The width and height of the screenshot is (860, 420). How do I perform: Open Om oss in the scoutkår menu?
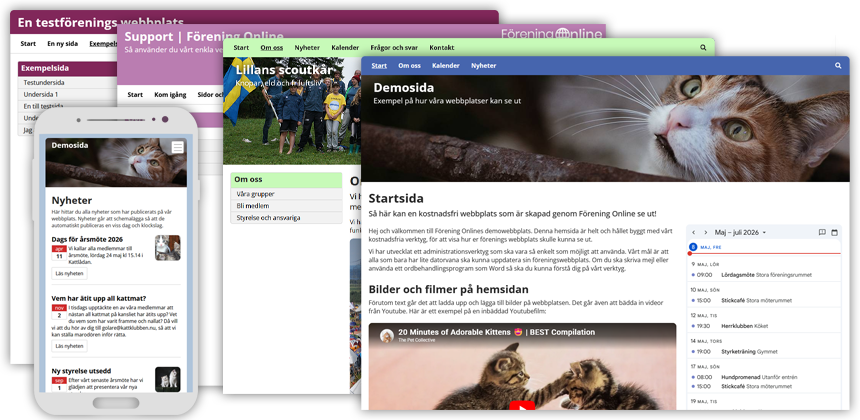271,48
